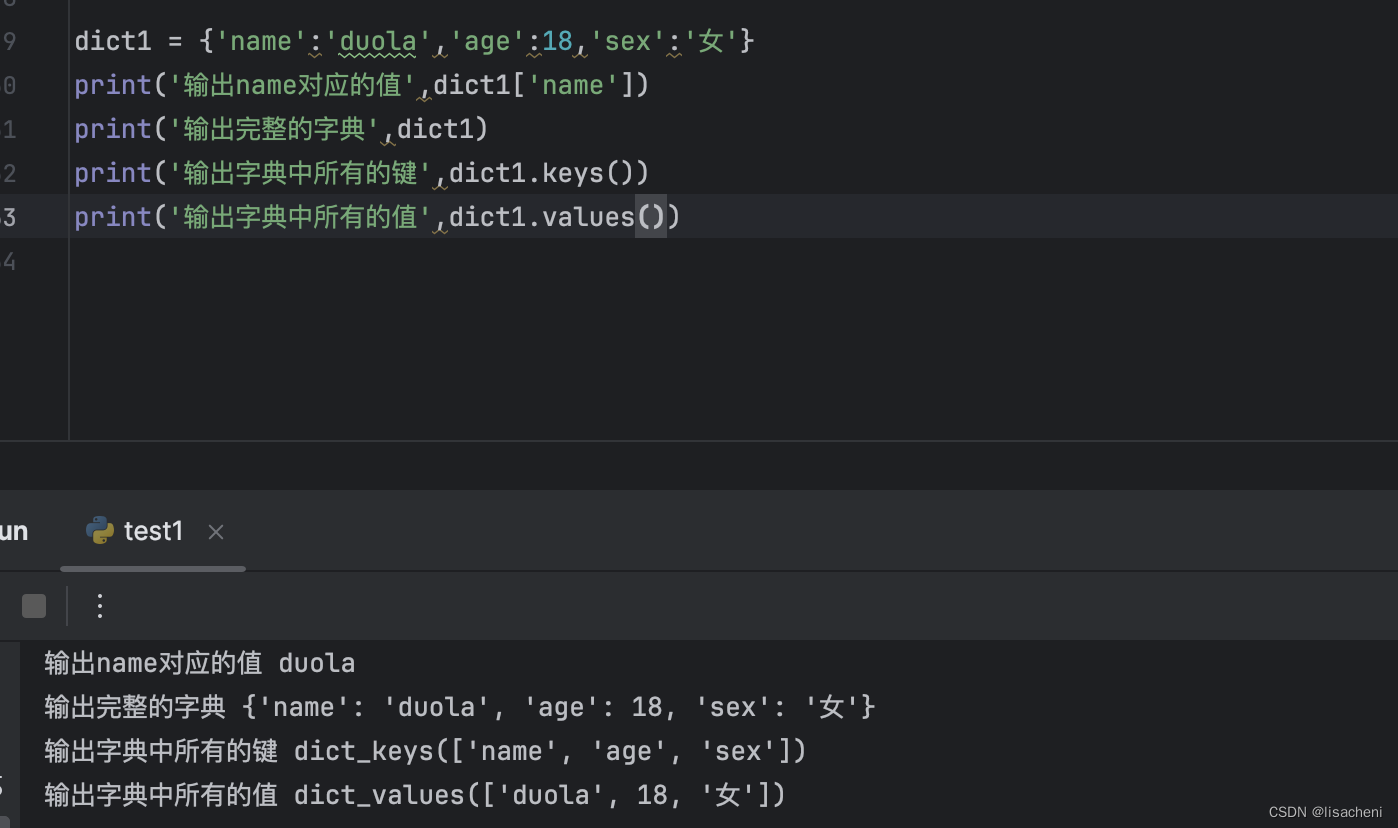Click dict1.keys() call in editor

pyautogui.click(x=549, y=173)
